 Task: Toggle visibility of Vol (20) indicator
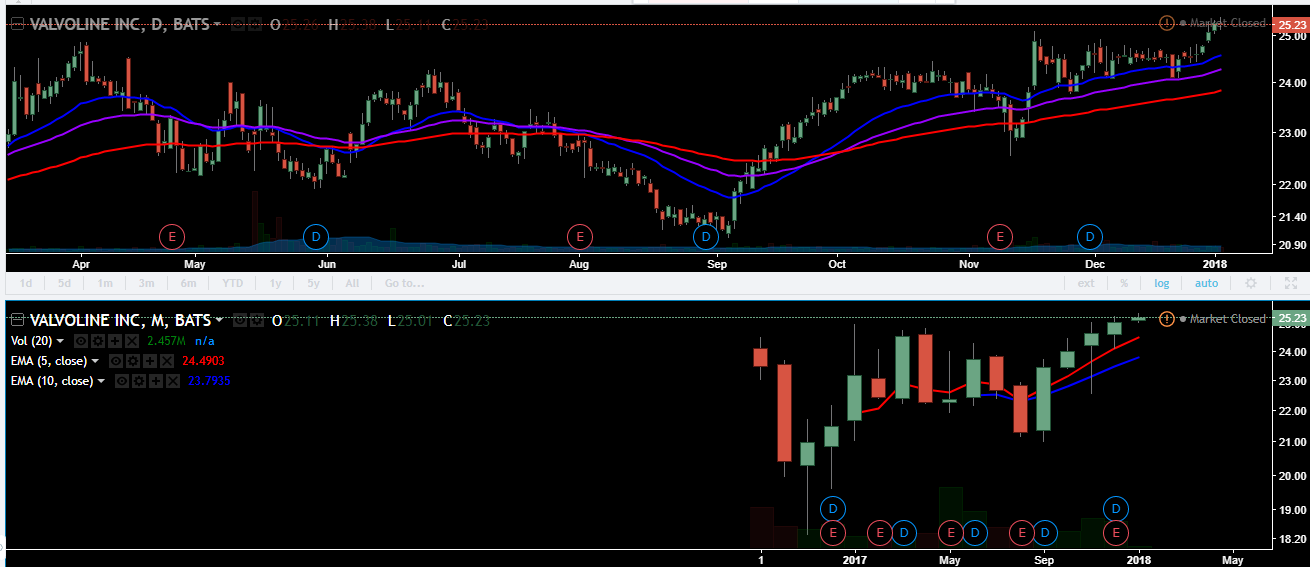tap(81, 341)
